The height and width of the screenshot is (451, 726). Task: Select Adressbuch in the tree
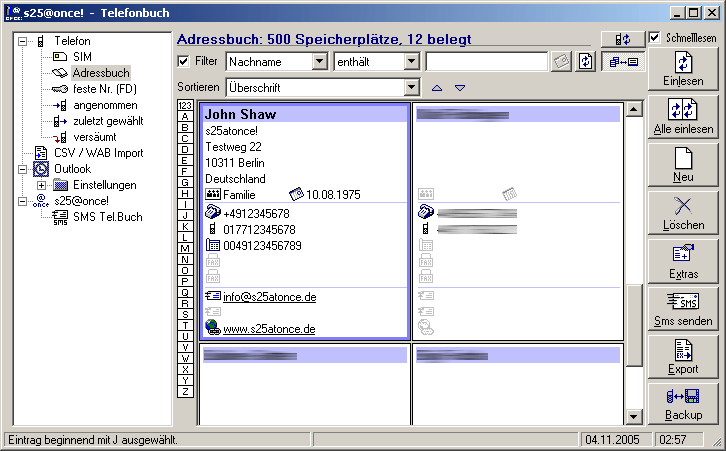click(101, 73)
